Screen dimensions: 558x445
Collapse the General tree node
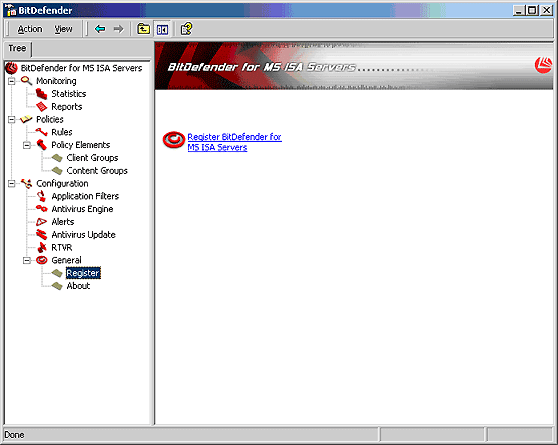coord(27,261)
